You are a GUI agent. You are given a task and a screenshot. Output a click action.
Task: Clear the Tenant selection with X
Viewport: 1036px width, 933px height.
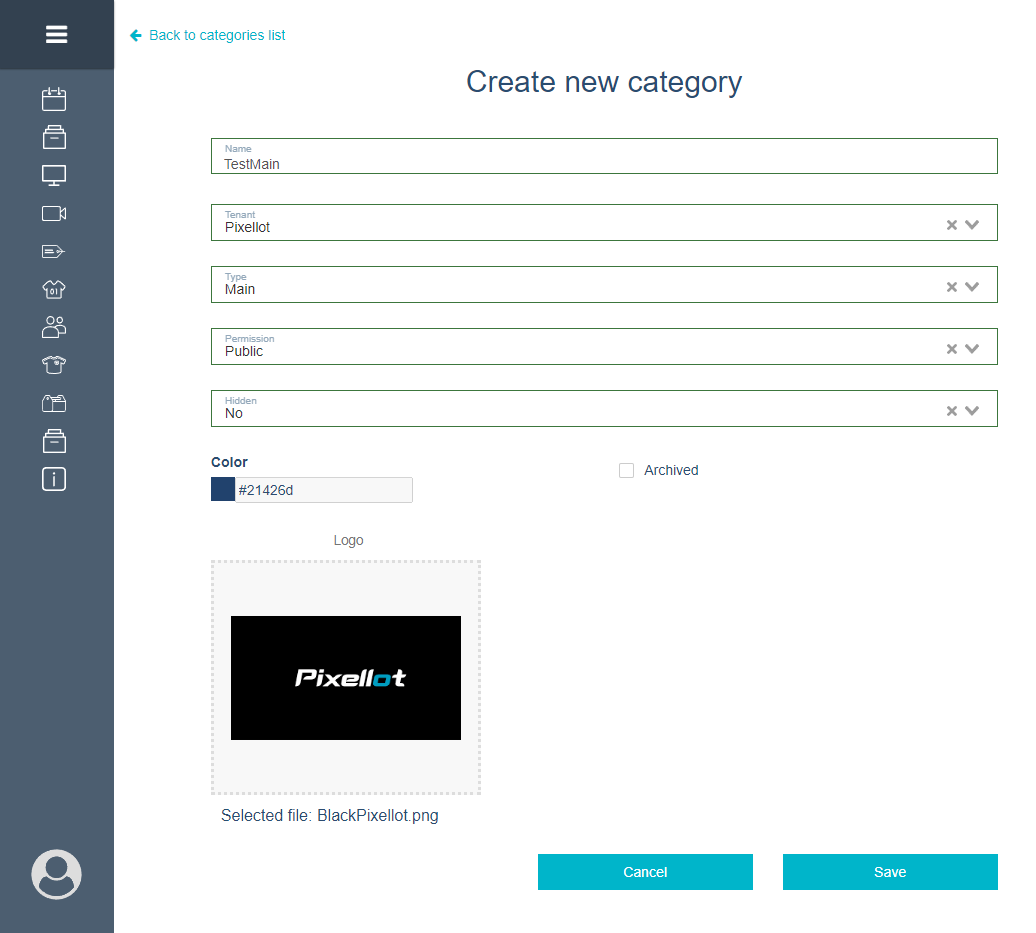point(951,225)
